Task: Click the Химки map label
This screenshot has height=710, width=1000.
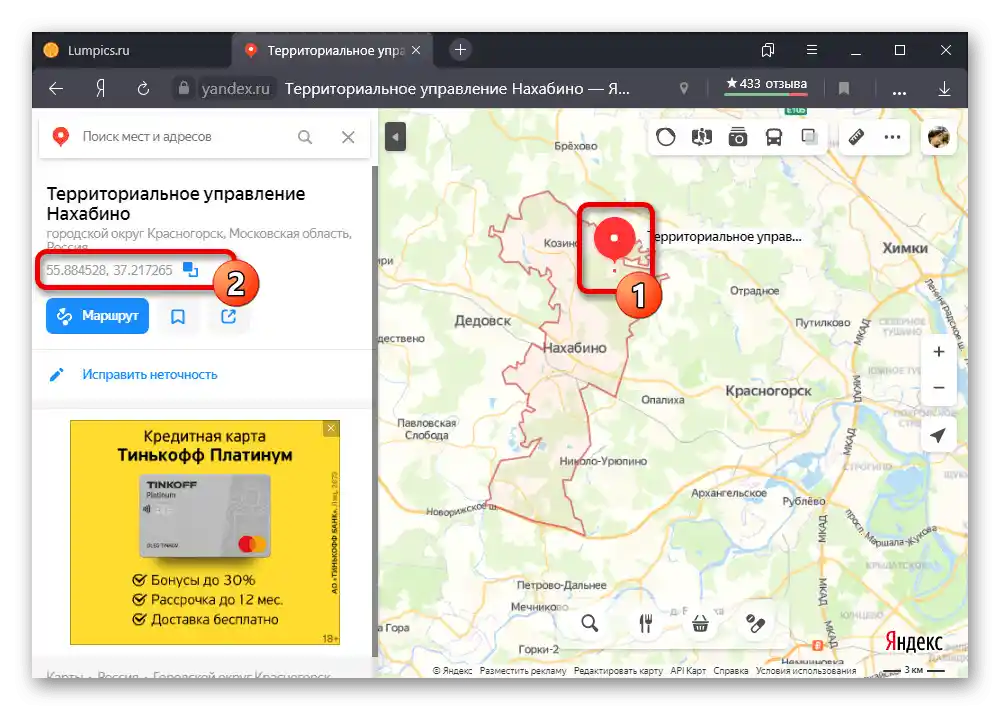Action: tap(905, 248)
